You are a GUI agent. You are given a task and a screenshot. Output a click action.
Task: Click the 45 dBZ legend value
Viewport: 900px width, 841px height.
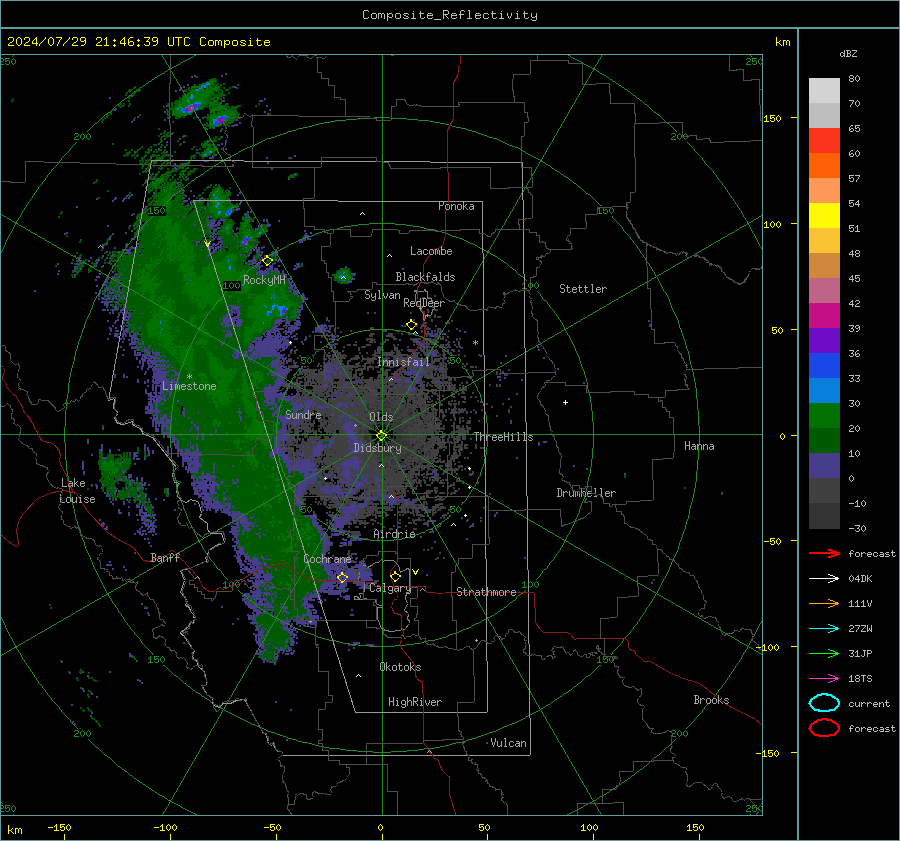854,278
